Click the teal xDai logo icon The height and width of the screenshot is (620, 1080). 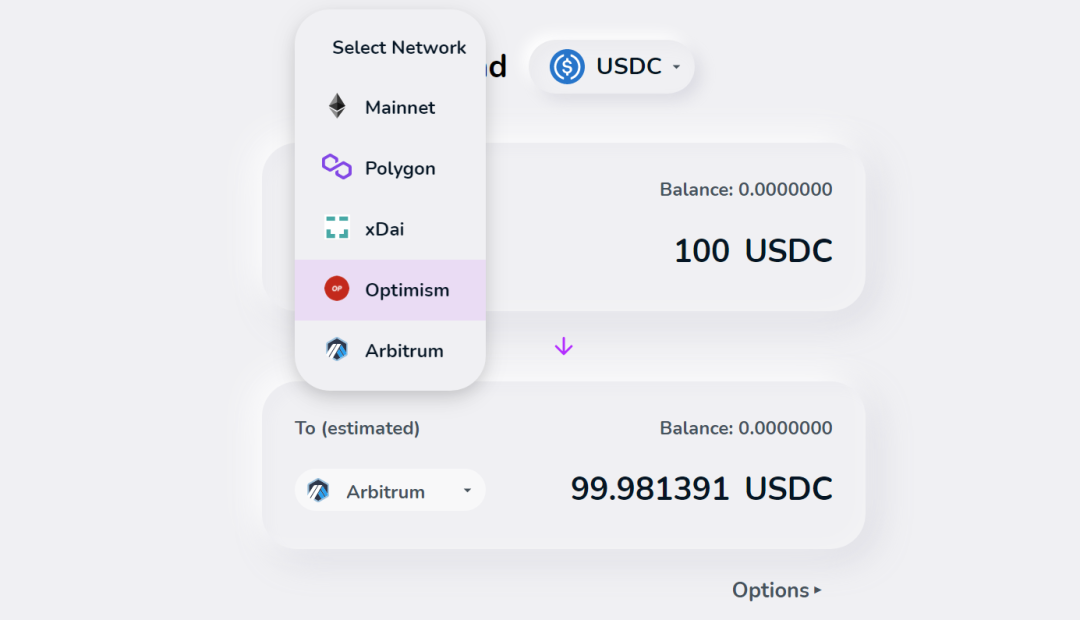pyautogui.click(x=337, y=227)
